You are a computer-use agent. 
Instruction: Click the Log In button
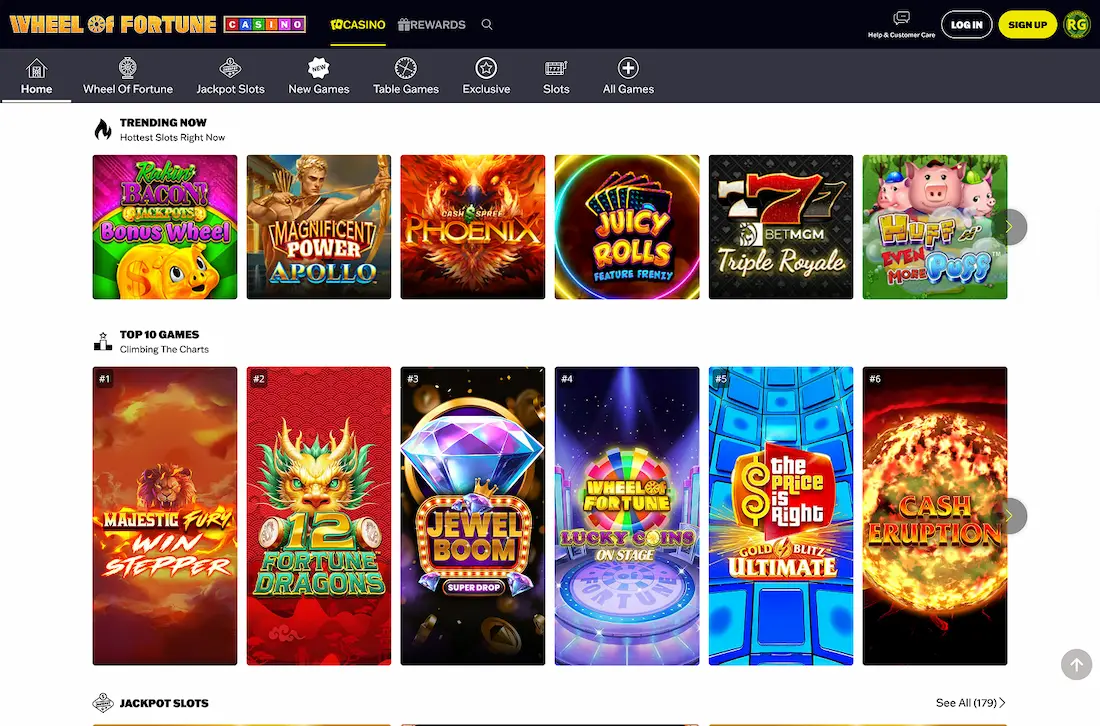point(966,24)
